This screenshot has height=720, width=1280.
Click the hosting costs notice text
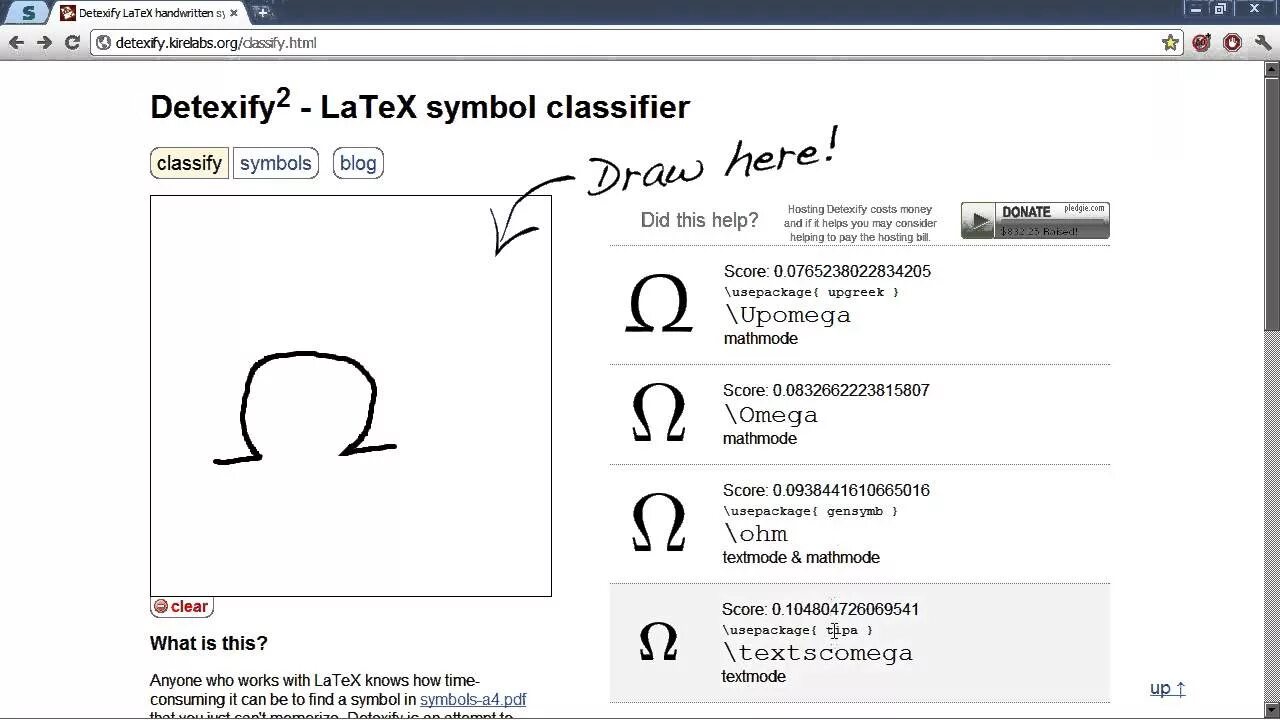[860, 223]
